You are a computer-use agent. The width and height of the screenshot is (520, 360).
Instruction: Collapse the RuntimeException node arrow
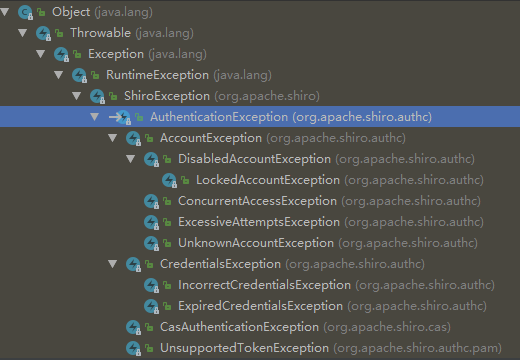[x=59, y=75]
